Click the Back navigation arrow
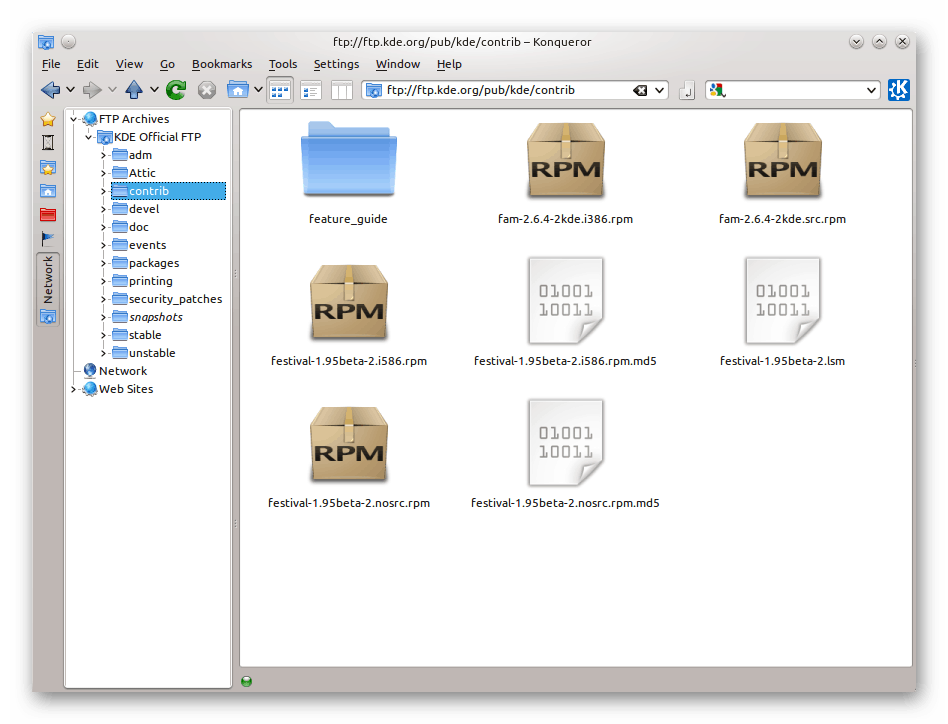 [x=50, y=90]
